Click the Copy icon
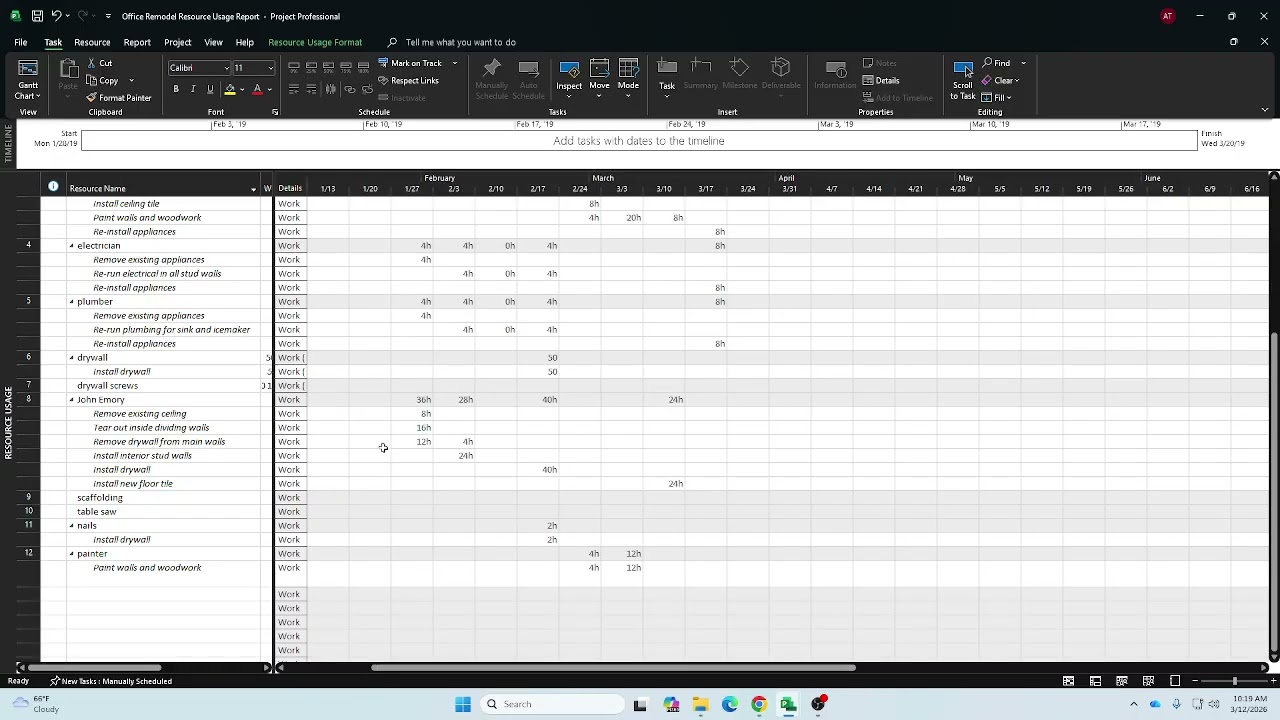 tap(92, 80)
